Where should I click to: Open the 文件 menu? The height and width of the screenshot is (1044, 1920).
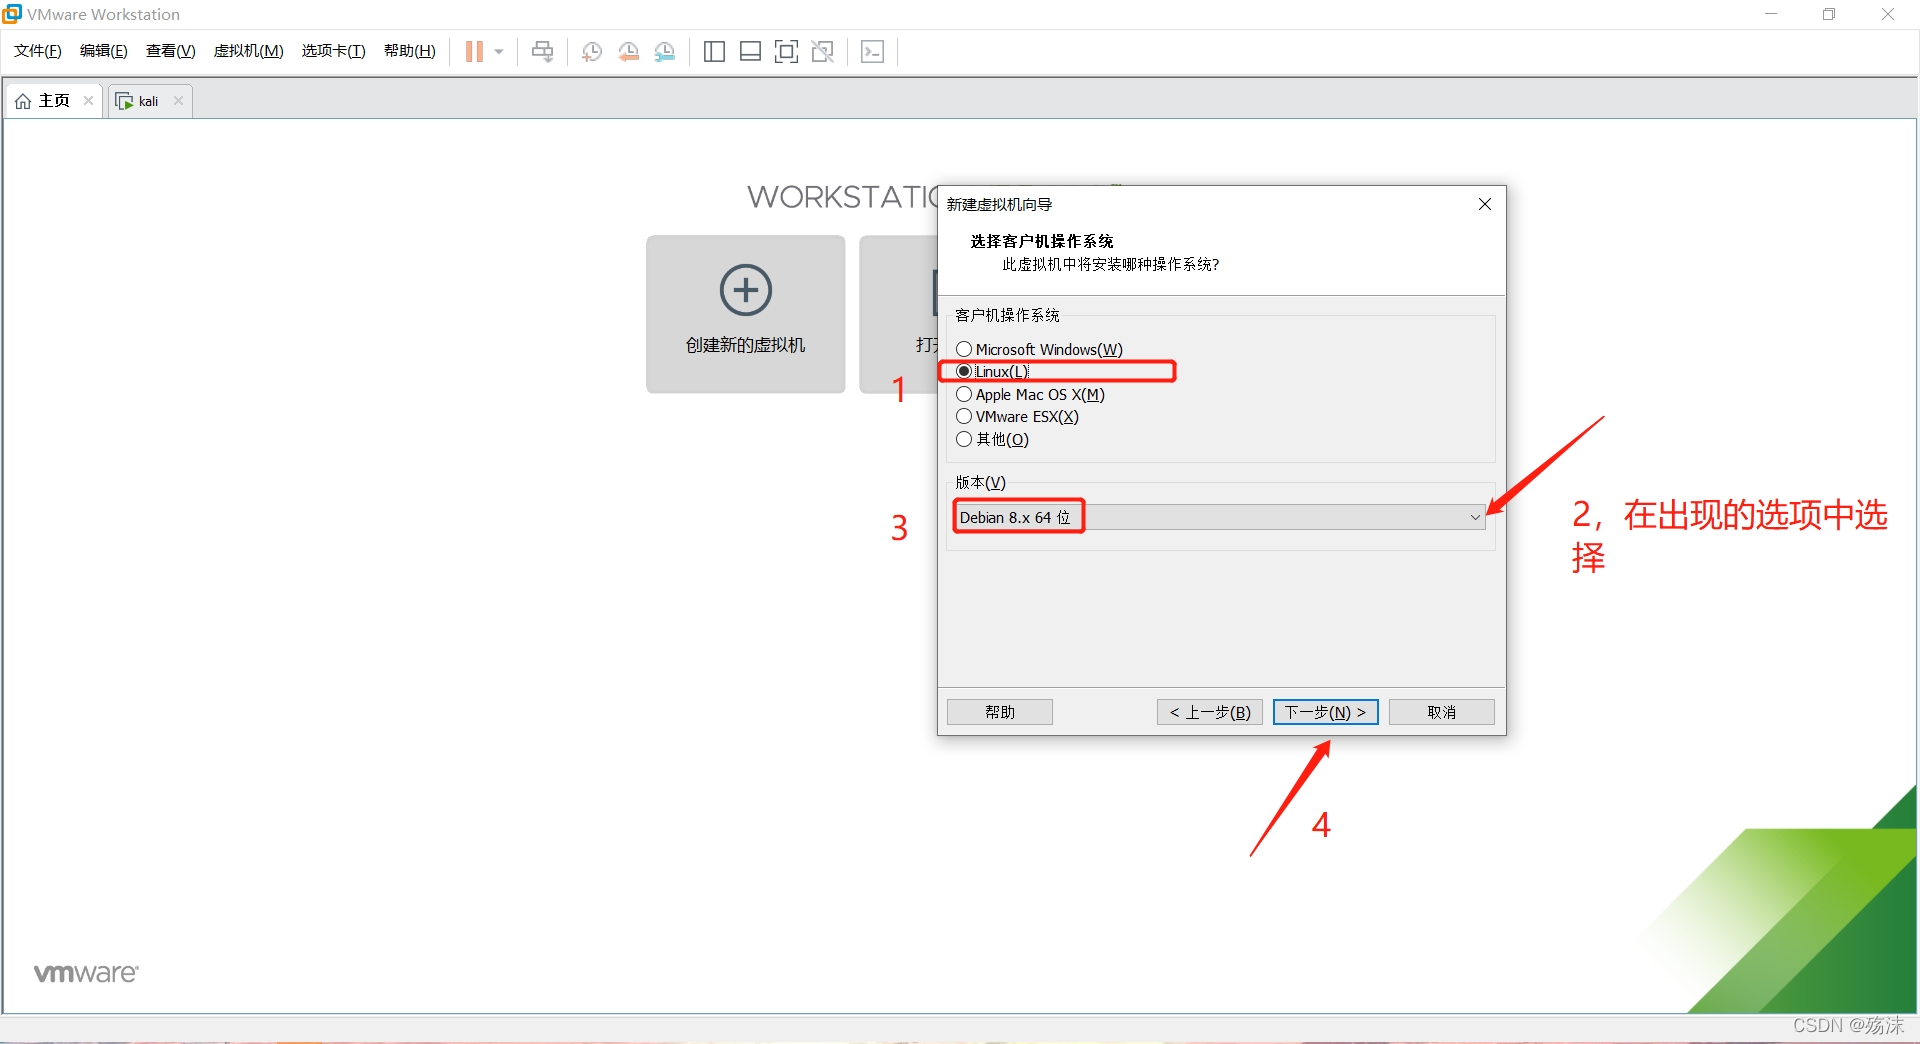tap(38, 51)
